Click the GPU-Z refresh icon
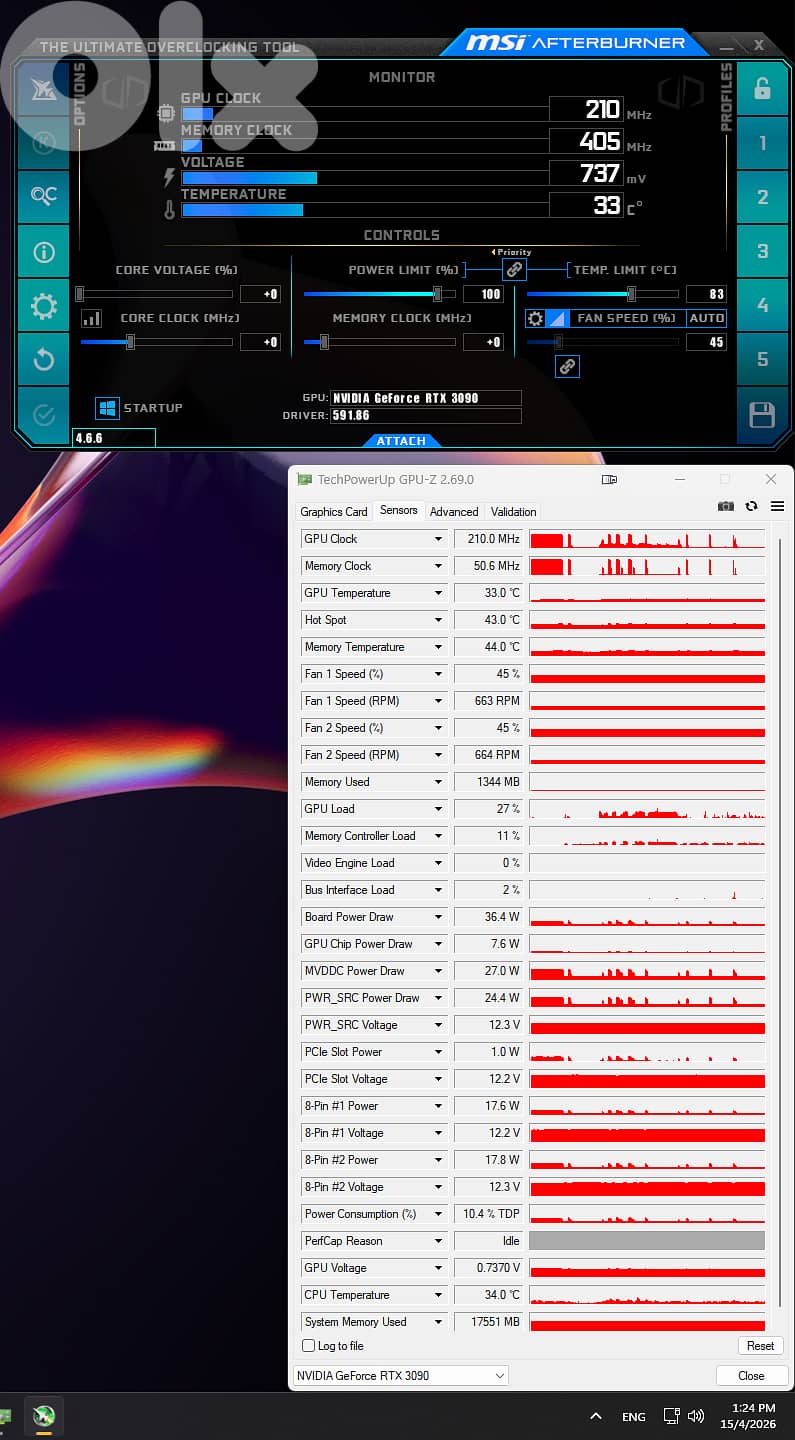The image size is (795, 1440). click(751, 506)
